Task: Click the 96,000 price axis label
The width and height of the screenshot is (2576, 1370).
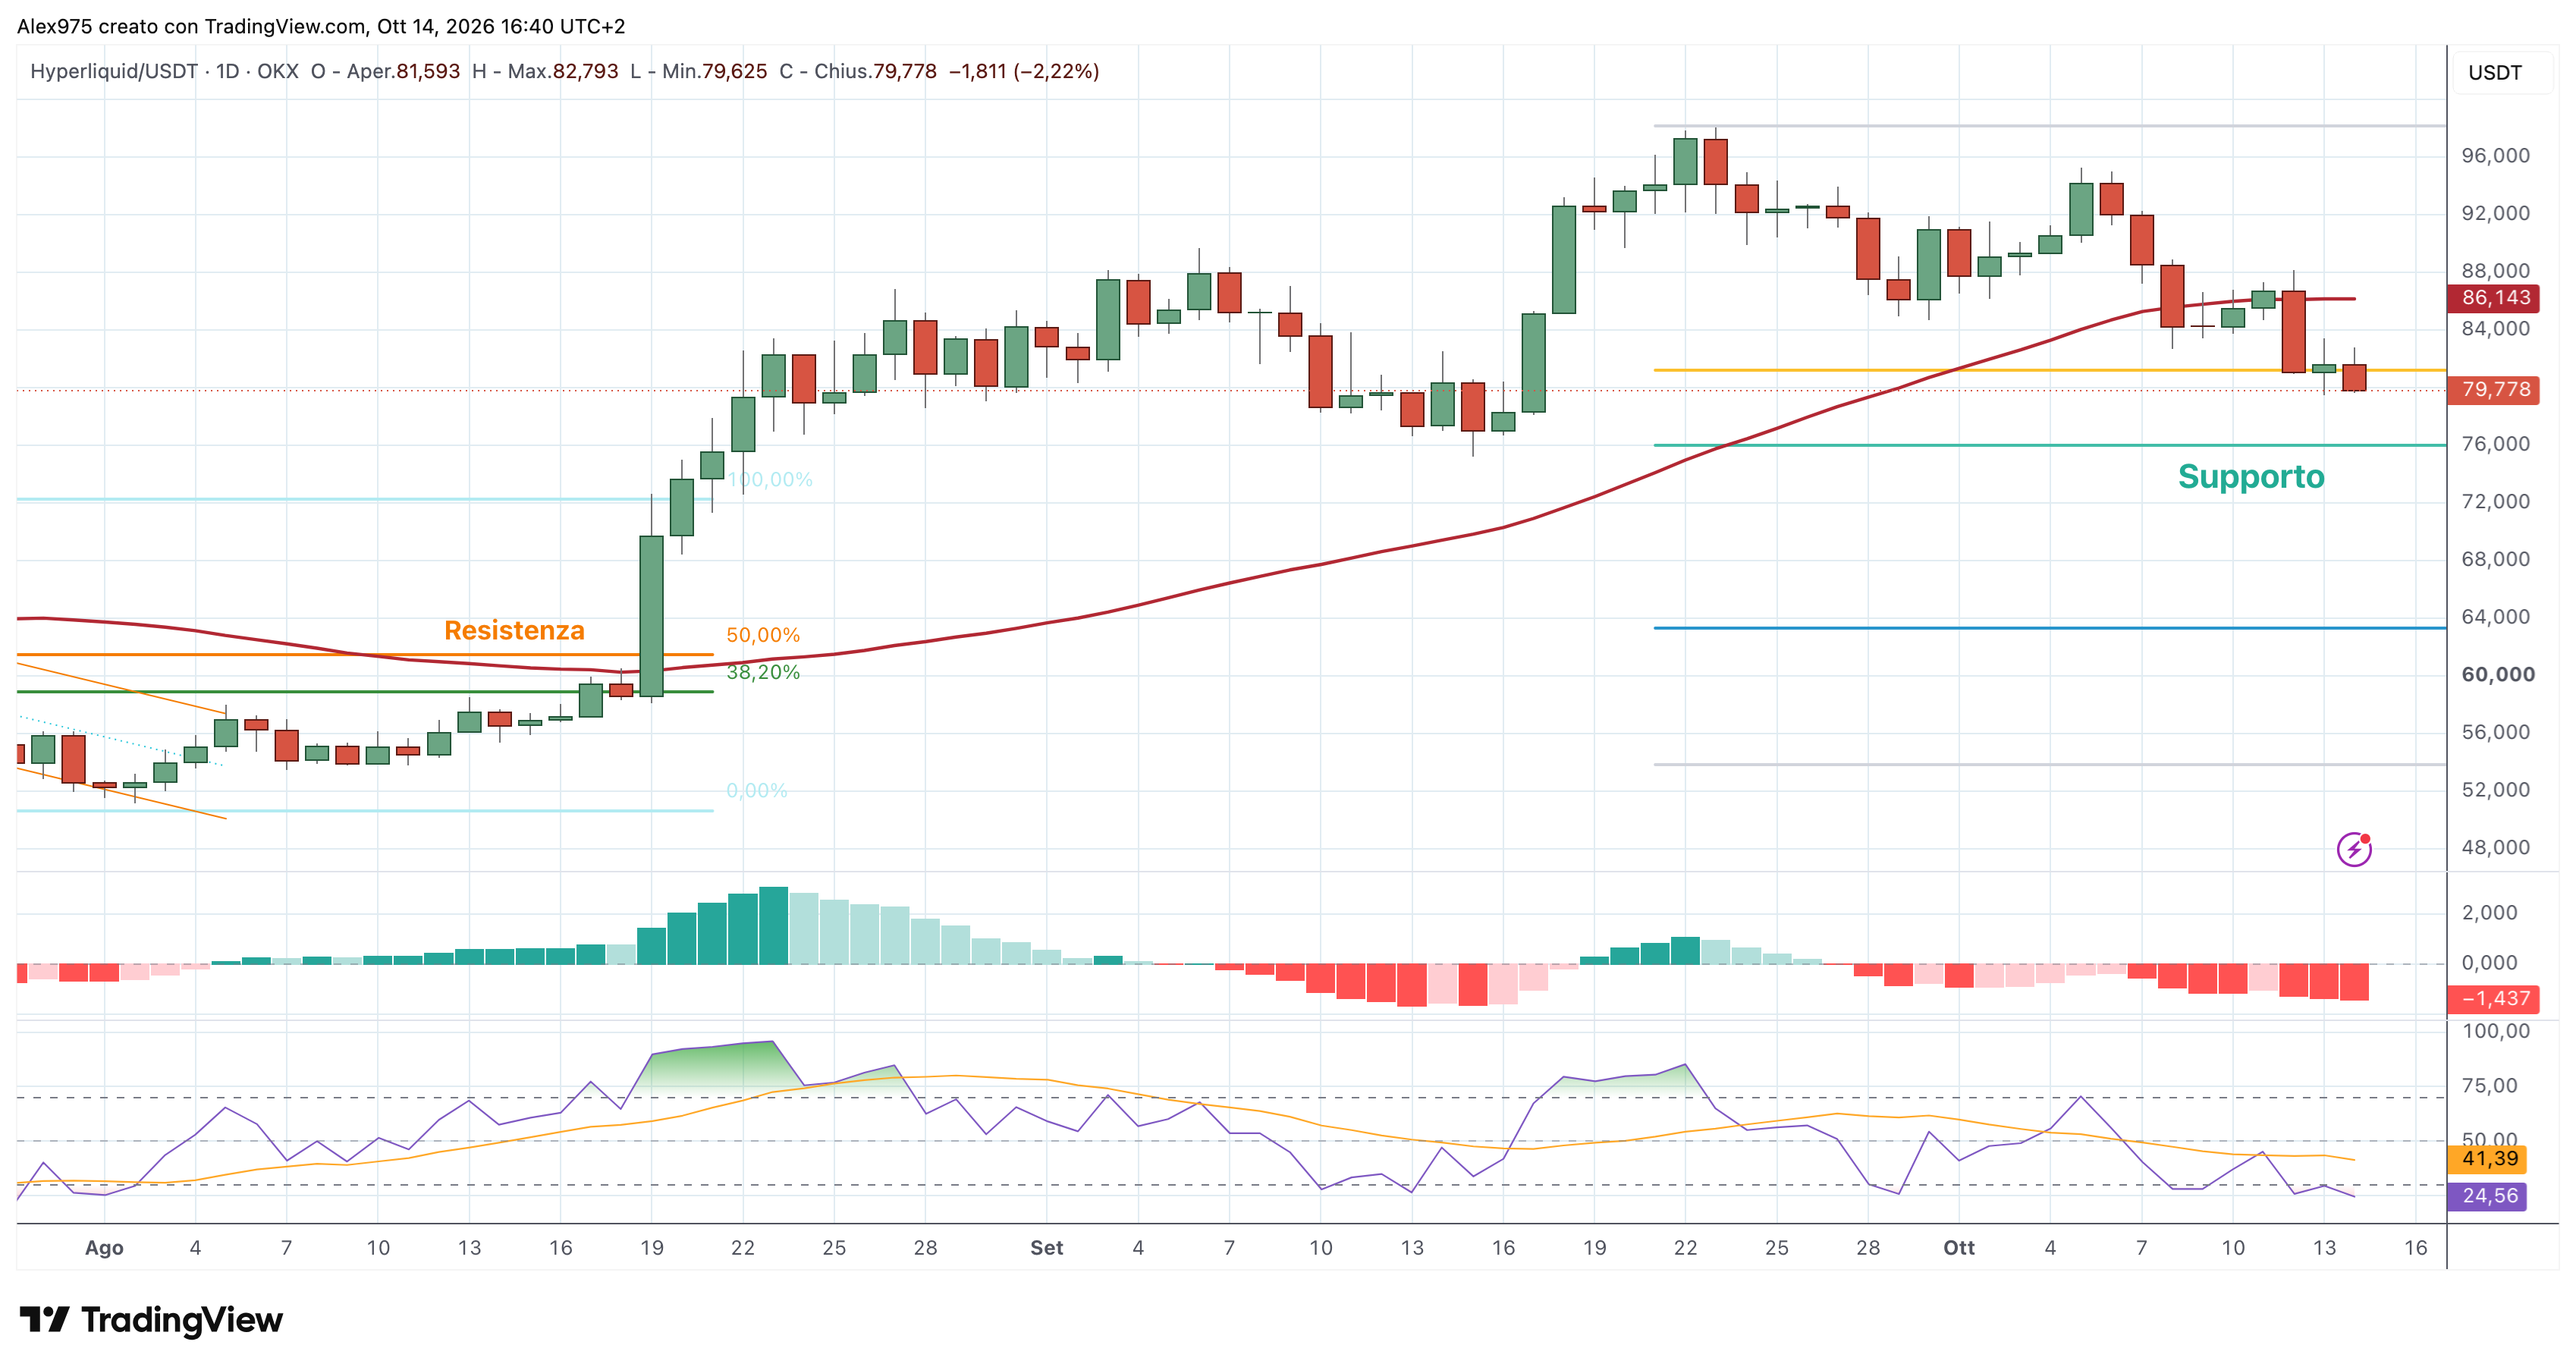Action: (x=2495, y=155)
